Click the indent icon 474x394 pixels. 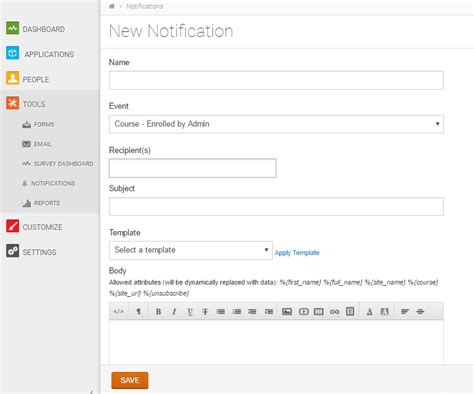[x=269, y=312]
